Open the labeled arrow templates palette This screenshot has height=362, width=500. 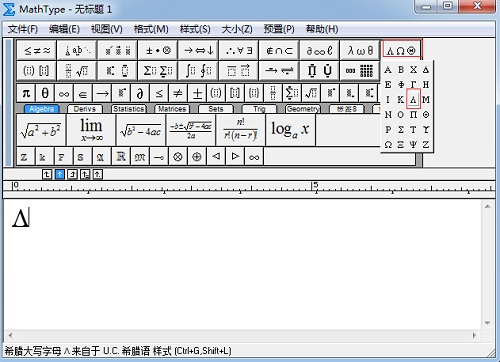point(279,71)
